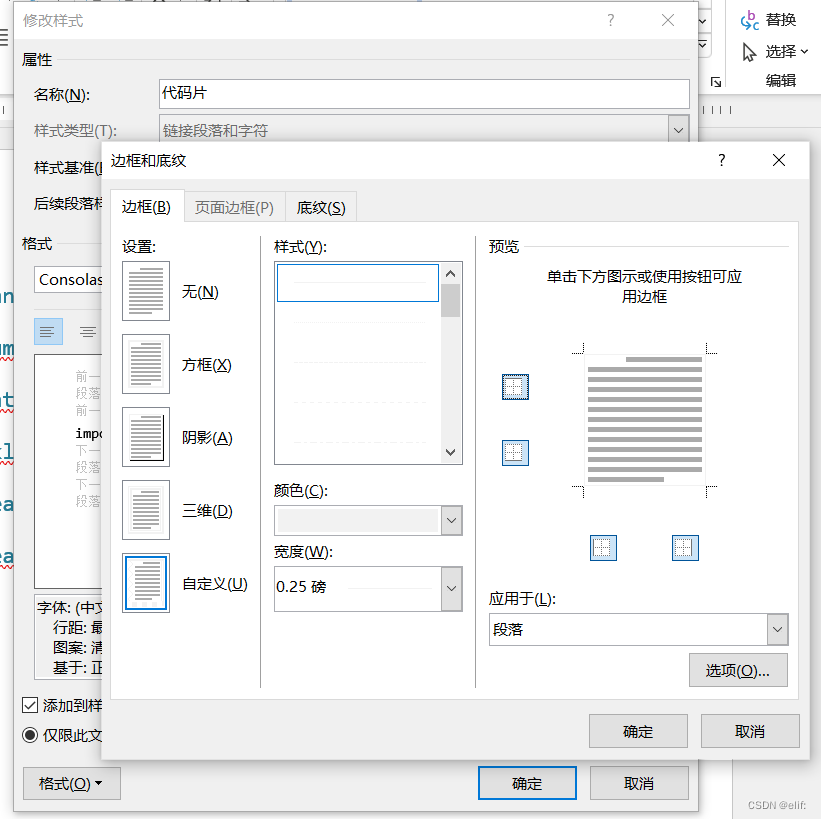
Task: Click left-align icon in Modify Style dialog
Action: click(48, 331)
